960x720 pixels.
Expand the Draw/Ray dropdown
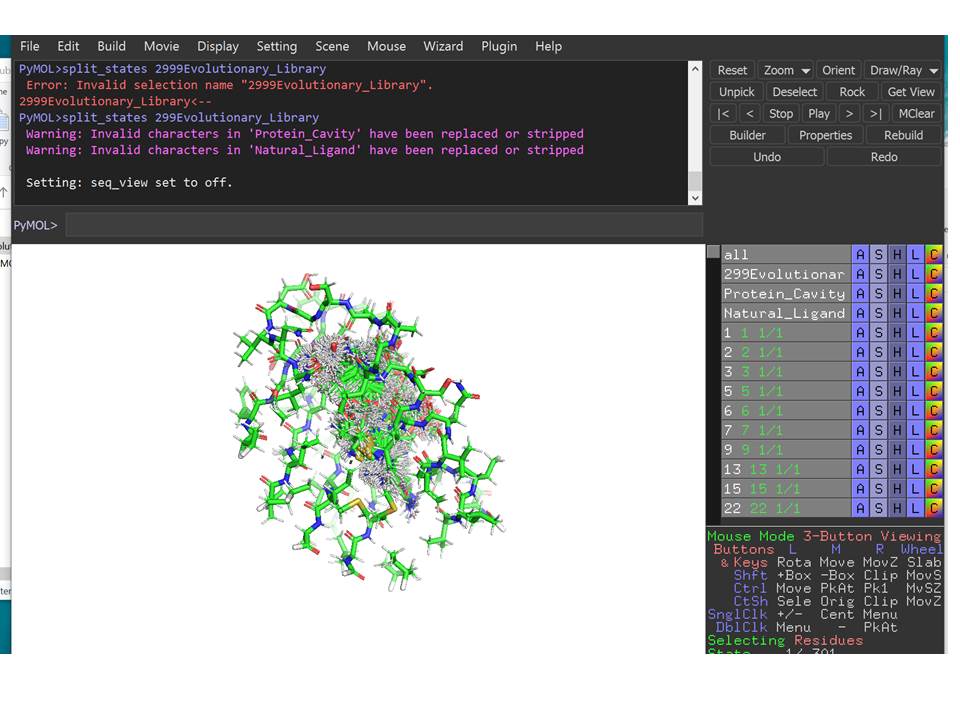pos(903,71)
